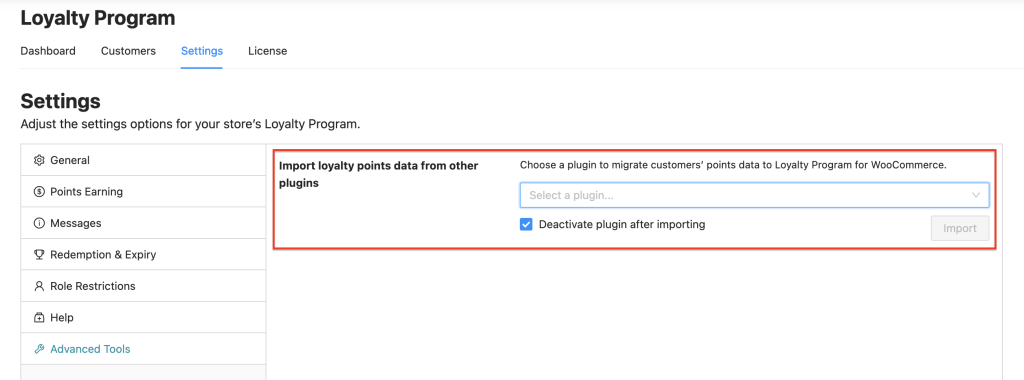
Task: Click the General gear icon
Action: coord(39,161)
